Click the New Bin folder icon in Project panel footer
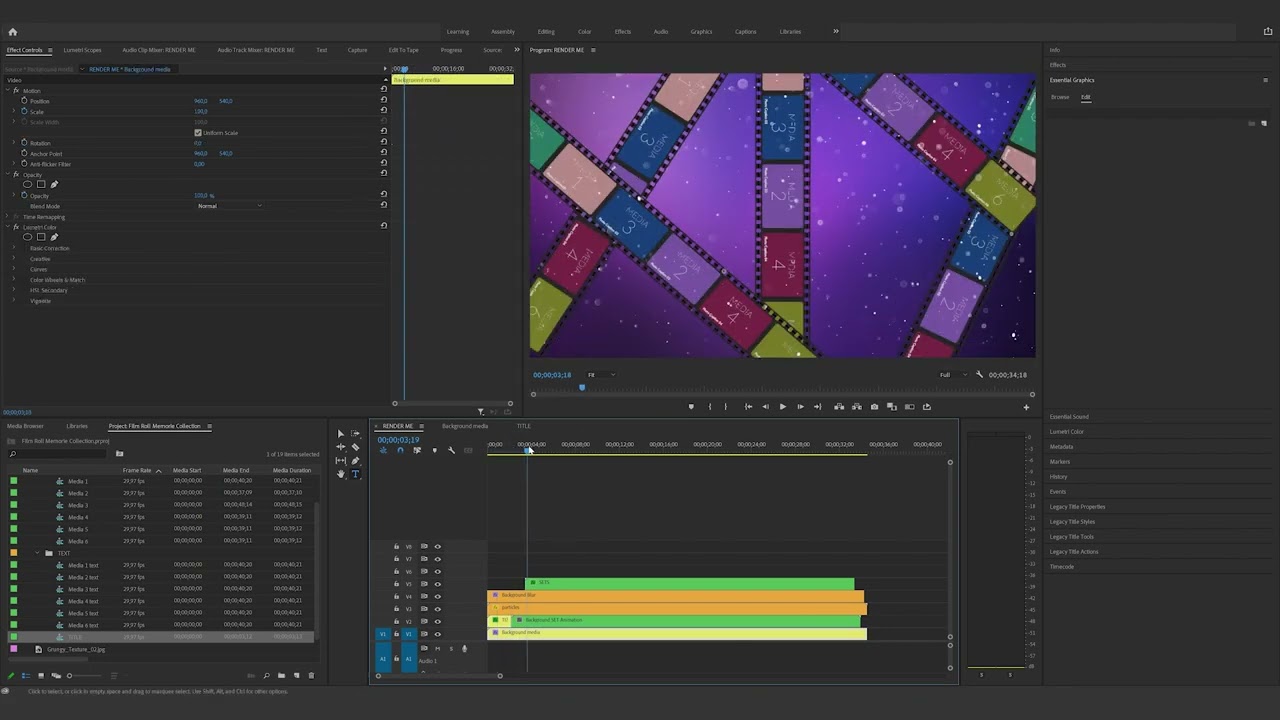Screen dimensions: 1280x720 coord(281,676)
